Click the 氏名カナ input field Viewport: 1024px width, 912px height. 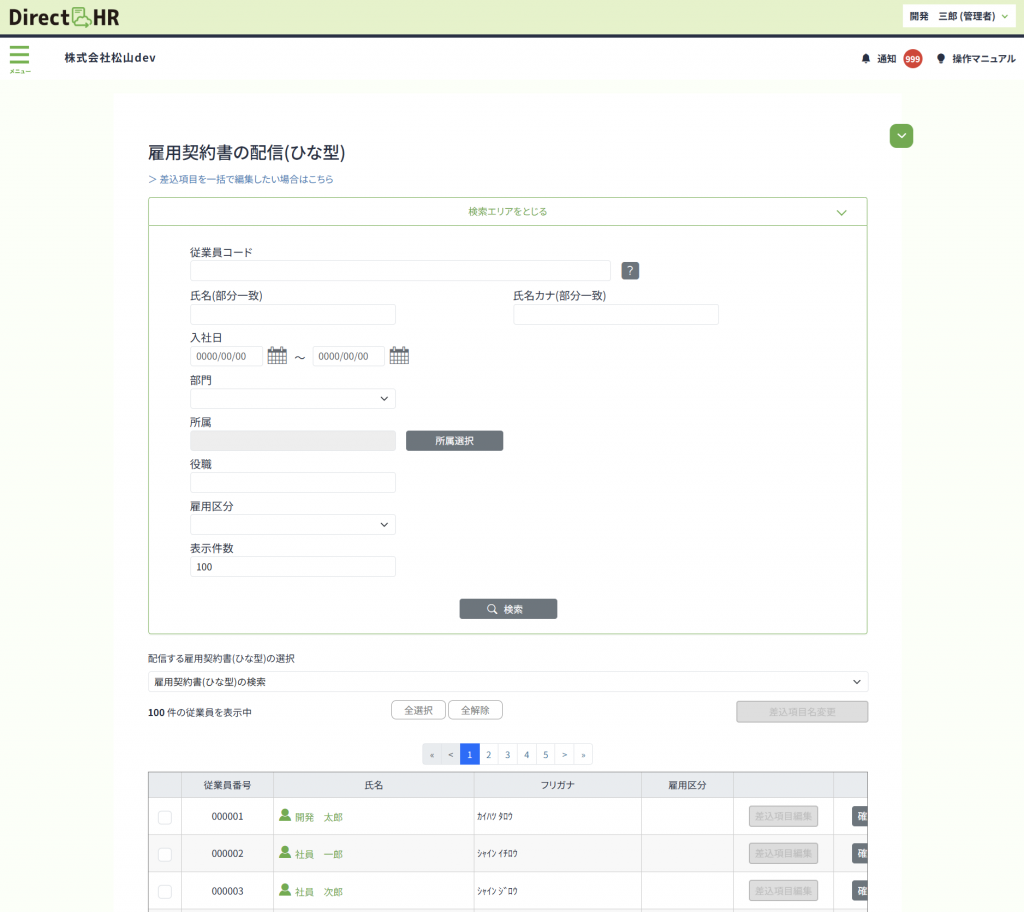pos(616,315)
